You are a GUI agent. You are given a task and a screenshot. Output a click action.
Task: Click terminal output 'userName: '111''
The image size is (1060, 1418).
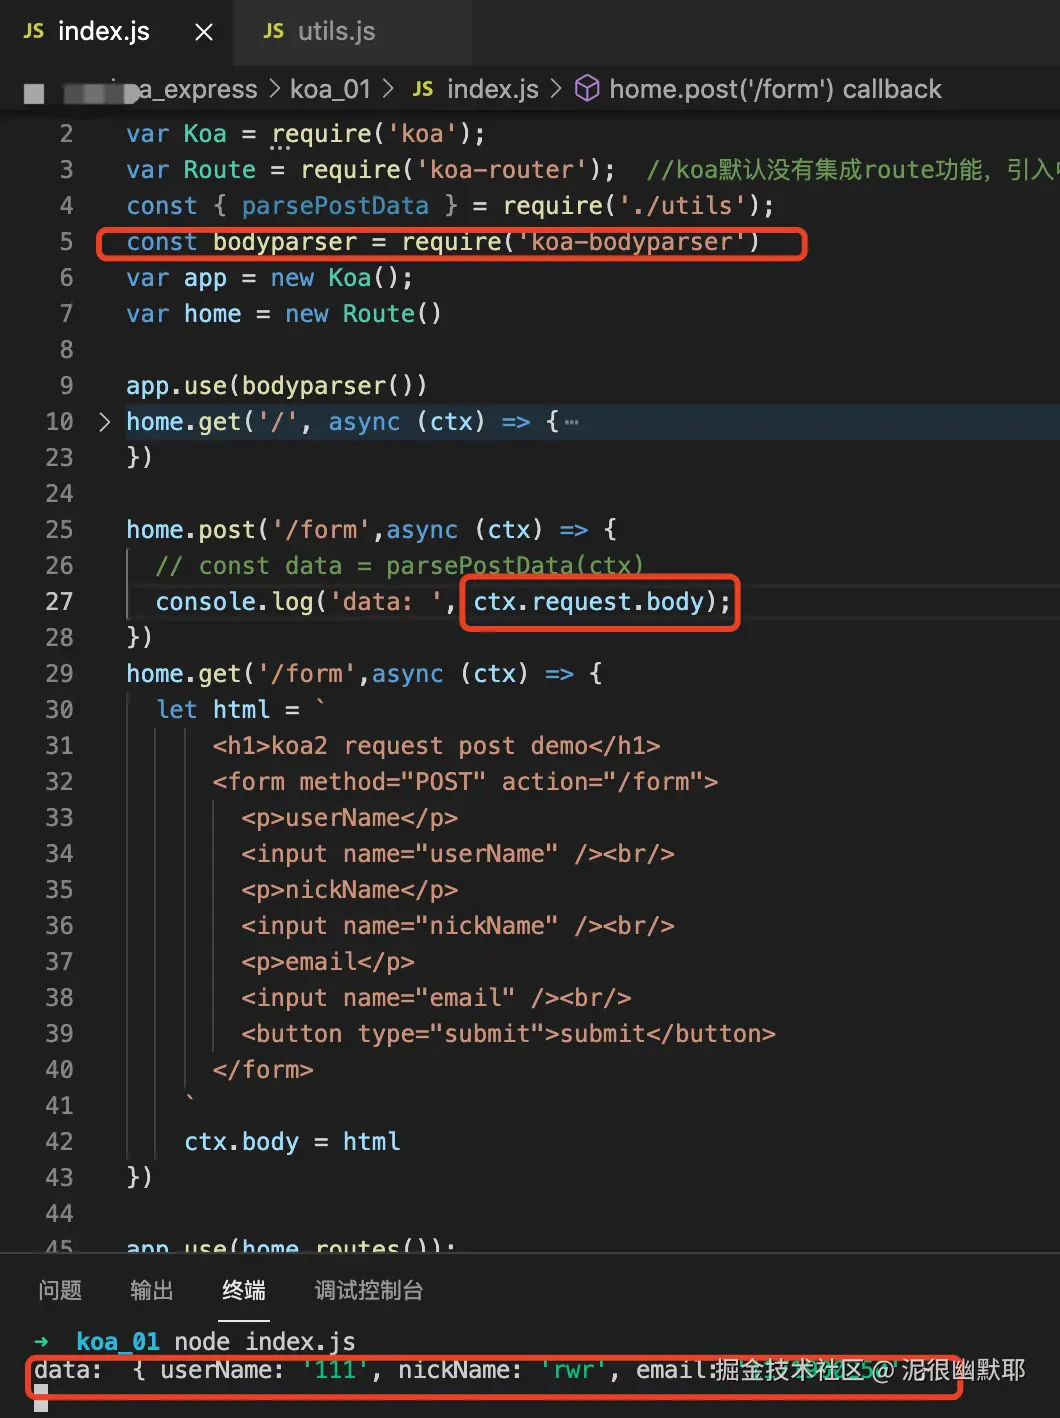click(265, 1370)
